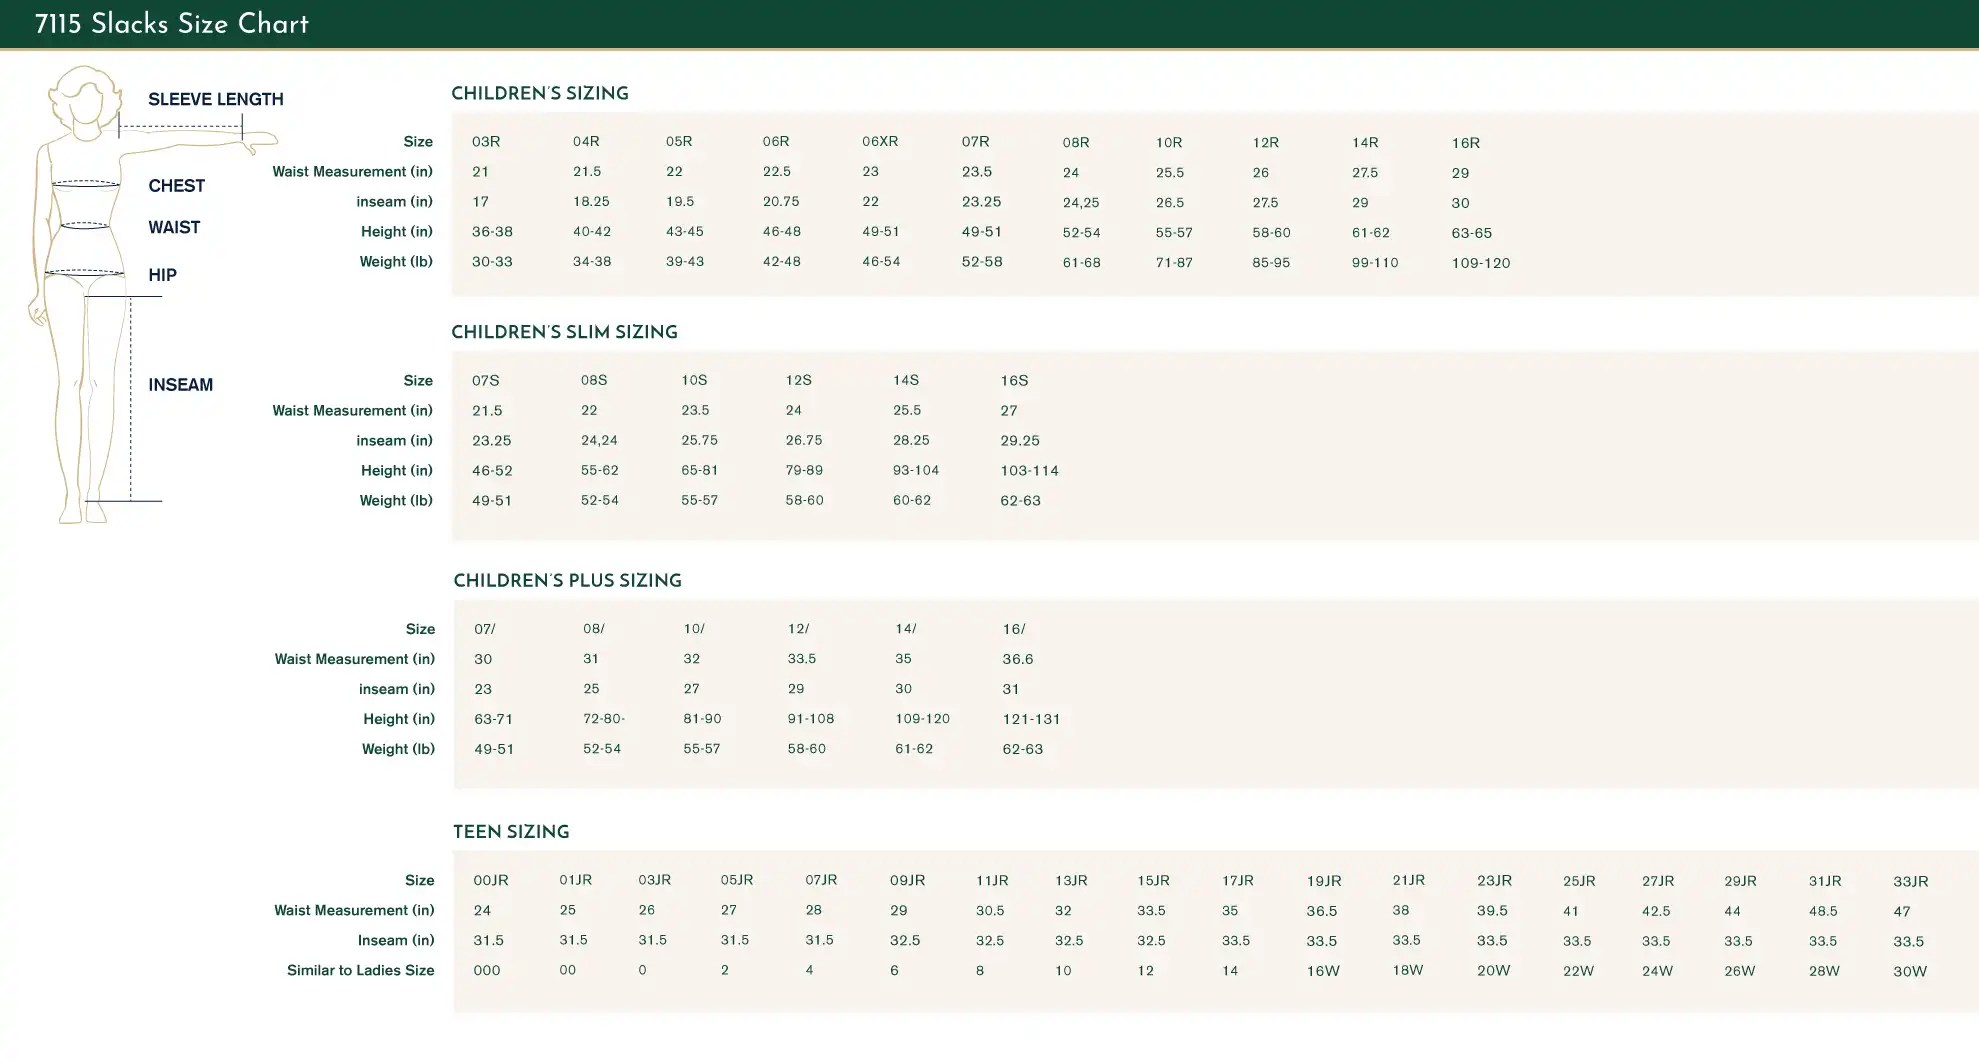
Task: Click teen size 33JR header
Action: coord(1911,881)
